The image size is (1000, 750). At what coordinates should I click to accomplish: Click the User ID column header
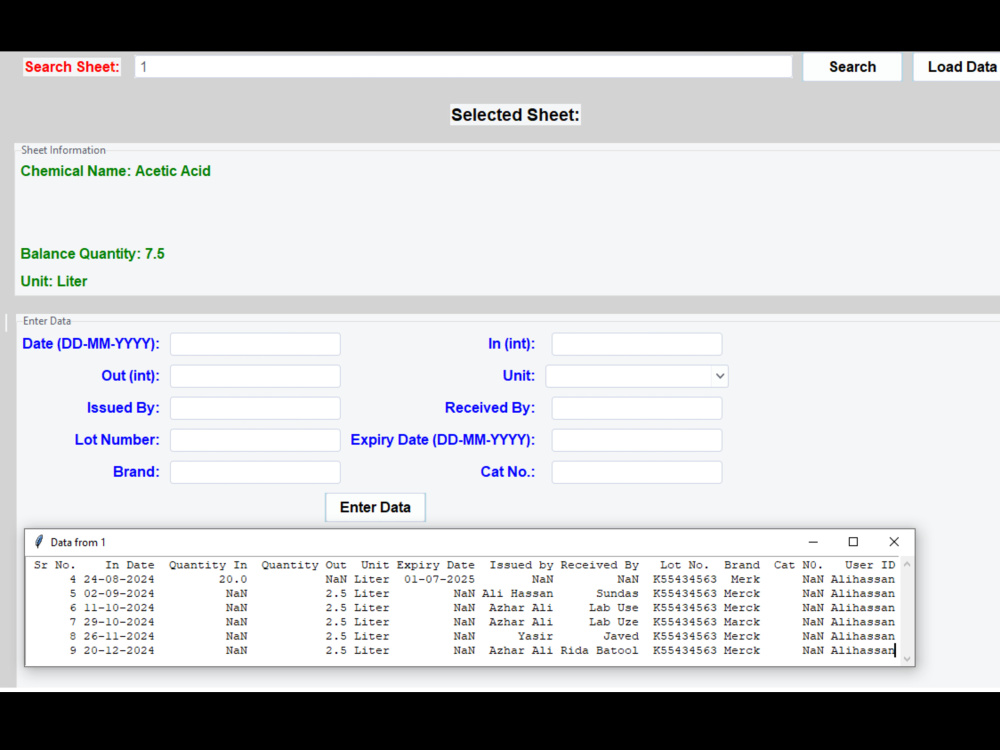[x=870, y=565]
